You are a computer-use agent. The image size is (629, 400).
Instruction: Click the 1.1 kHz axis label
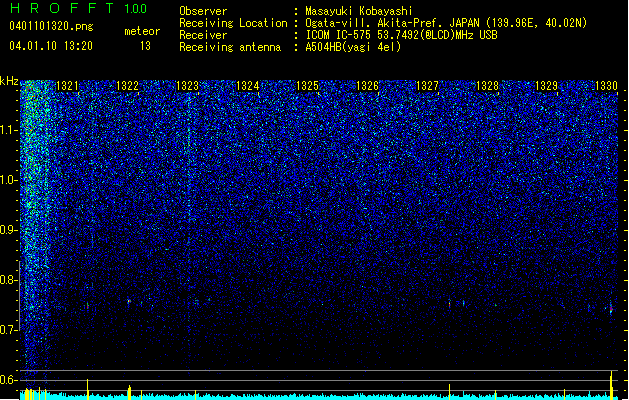pos(9,130)
